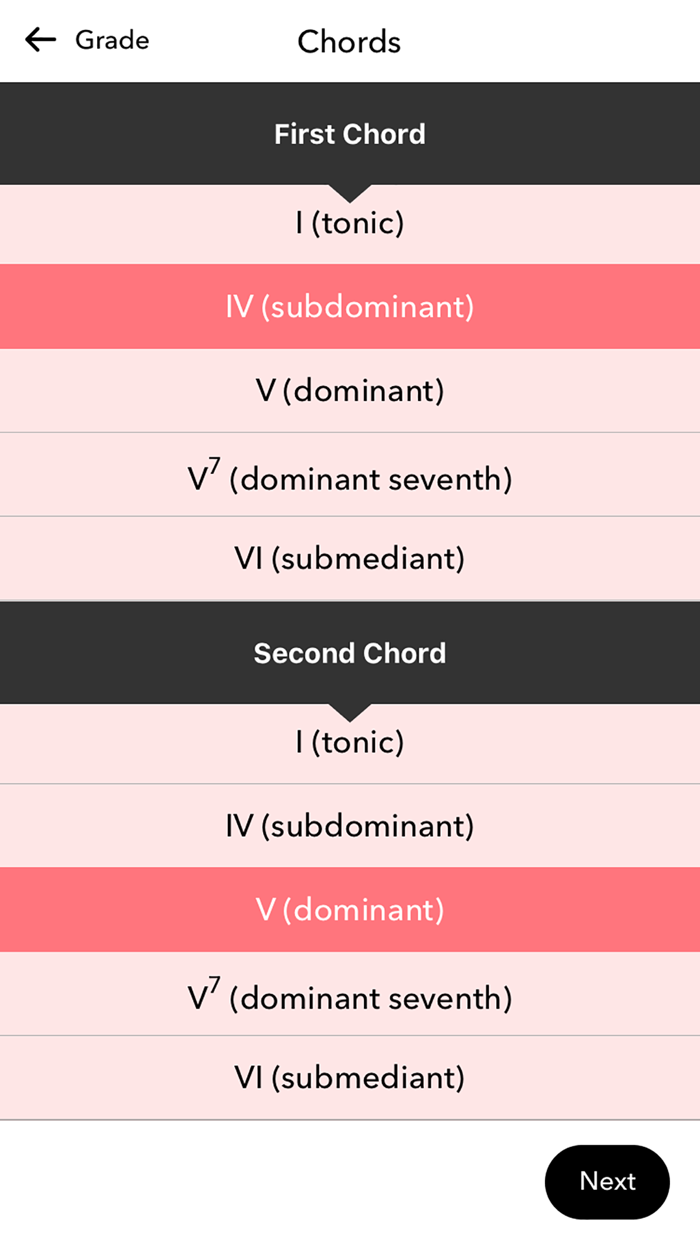
Task: Tap the pointer arrow below First Chord
Action: pos(350,187)
